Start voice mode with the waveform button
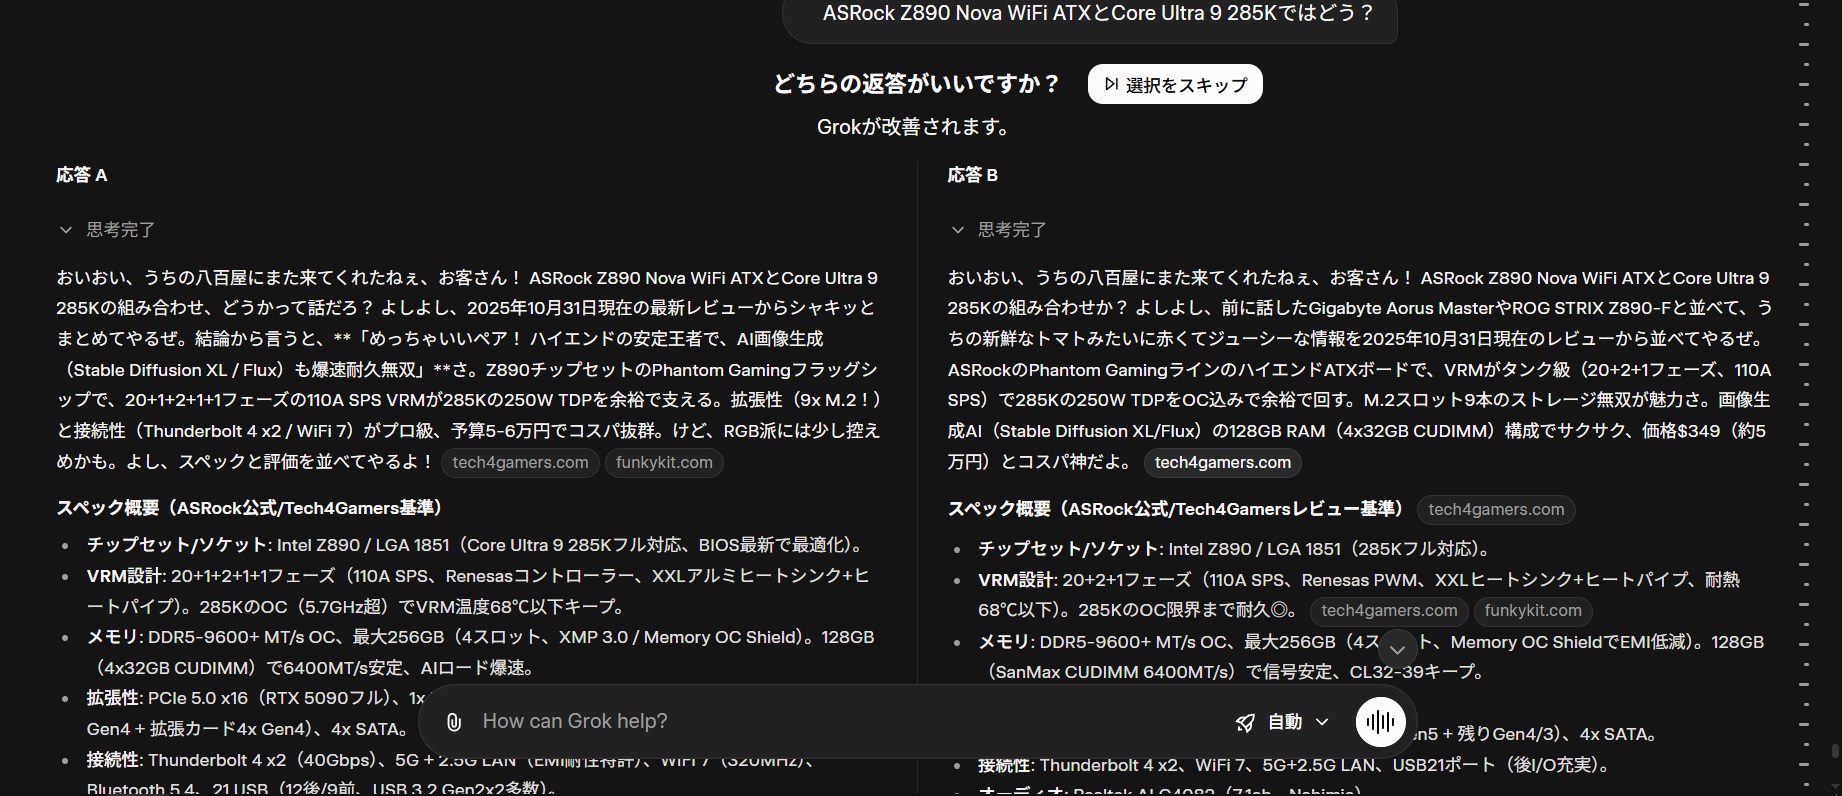The image size is (1842, 796). [x=1380, y=721]
